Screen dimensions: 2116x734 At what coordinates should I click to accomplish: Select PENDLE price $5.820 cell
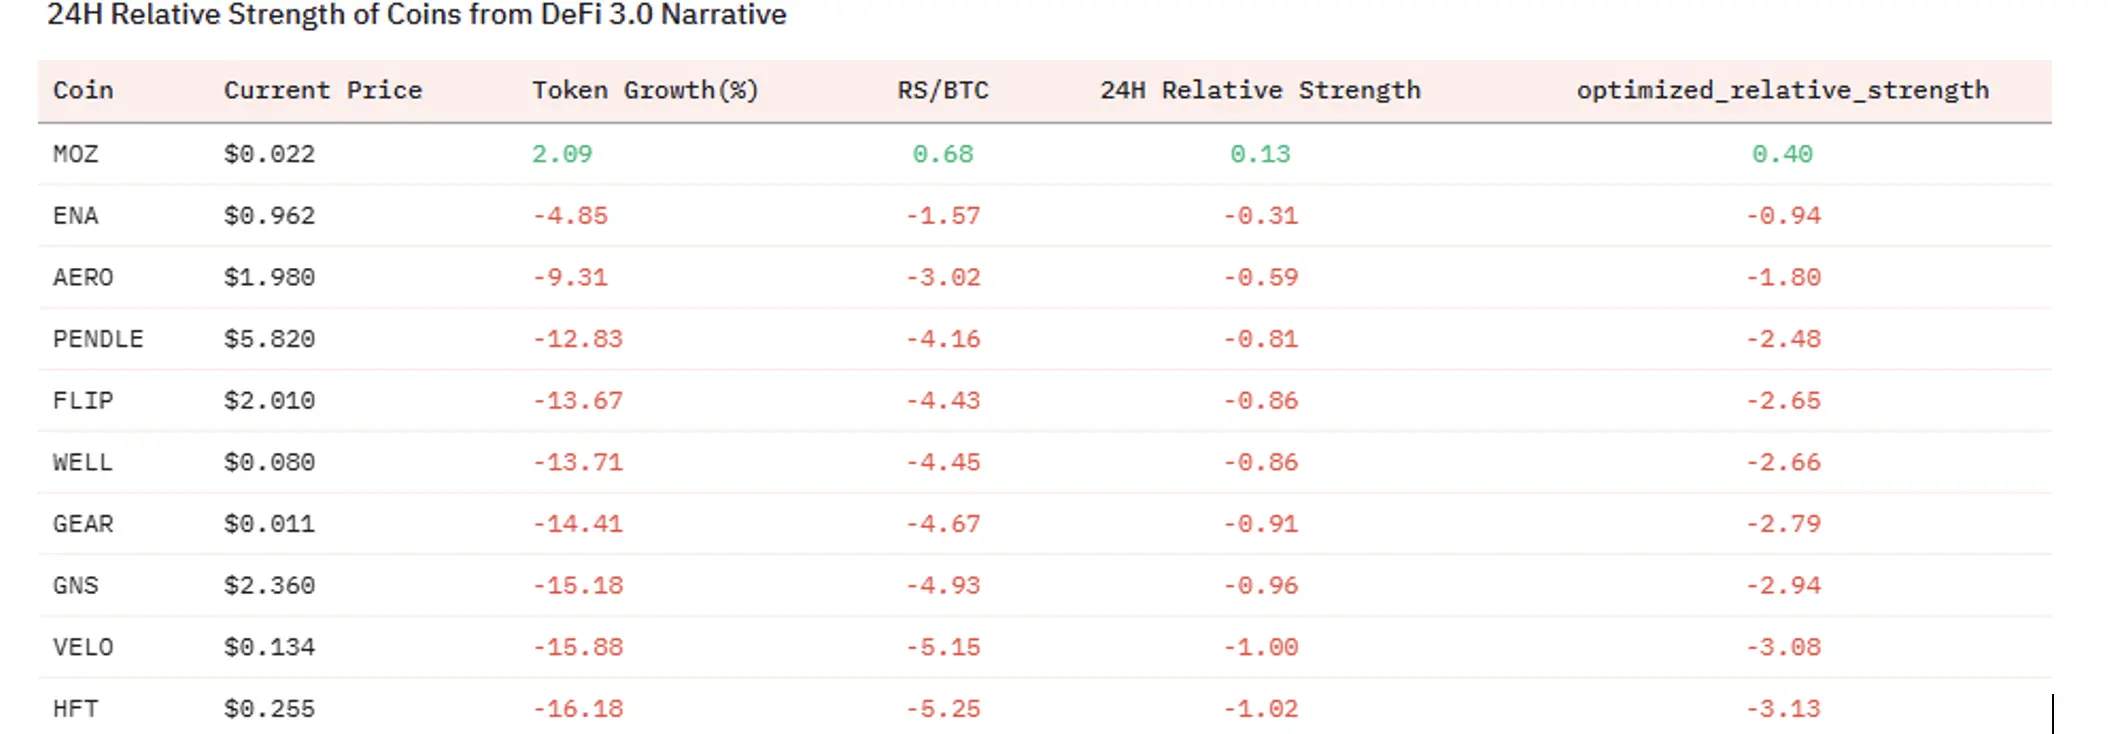269,339
